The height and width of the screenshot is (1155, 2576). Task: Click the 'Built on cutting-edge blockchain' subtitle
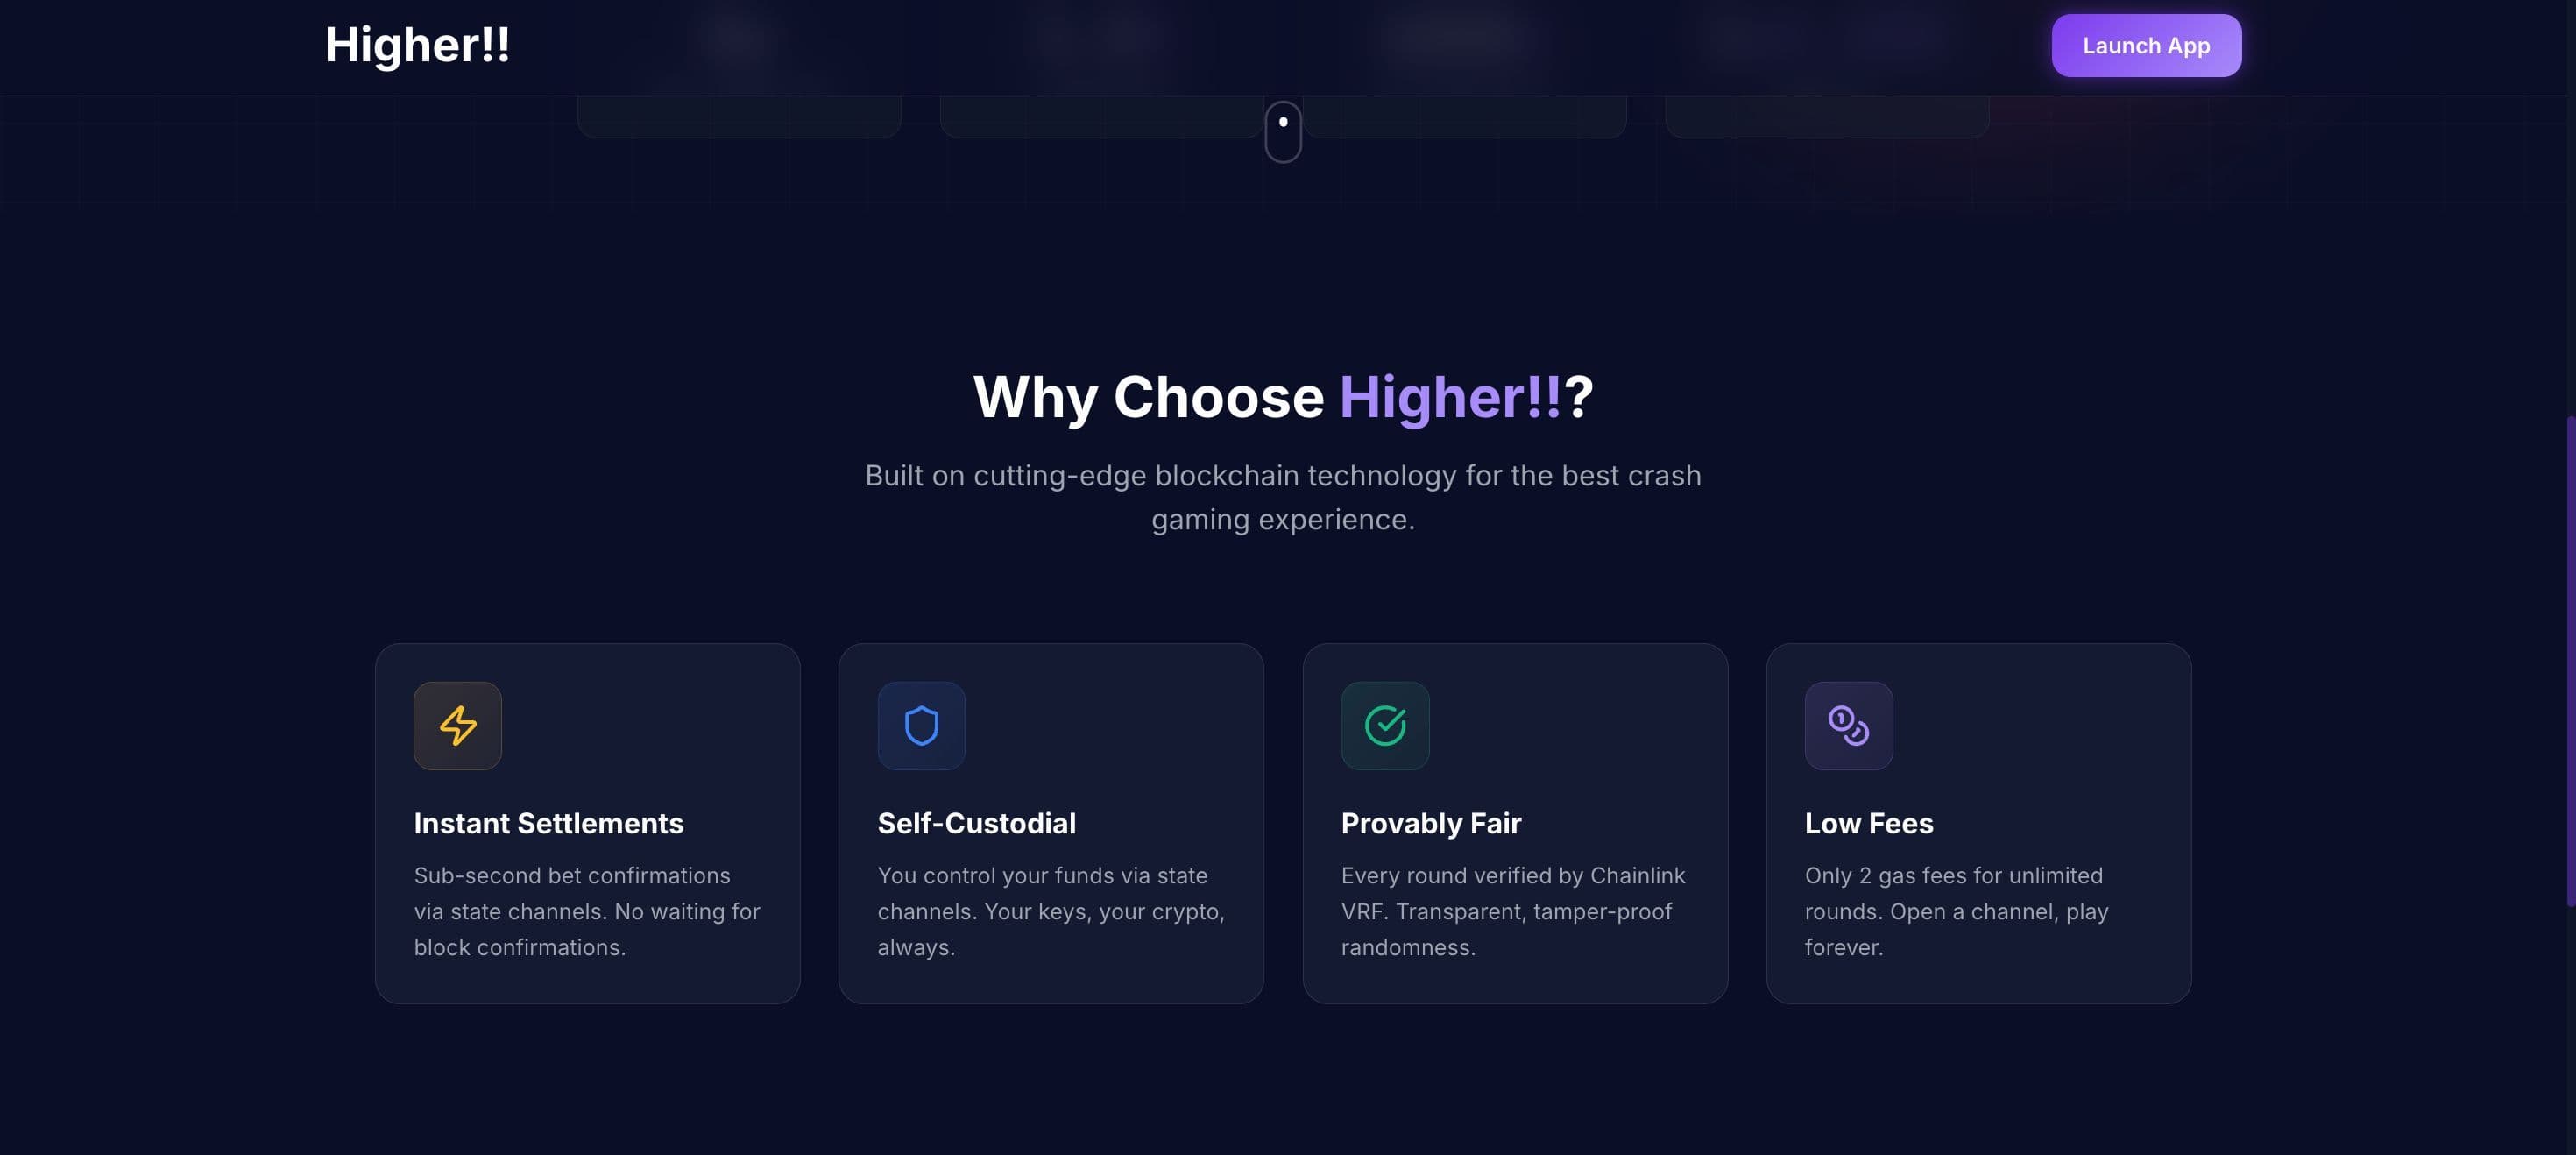(x=1283, y=497)
